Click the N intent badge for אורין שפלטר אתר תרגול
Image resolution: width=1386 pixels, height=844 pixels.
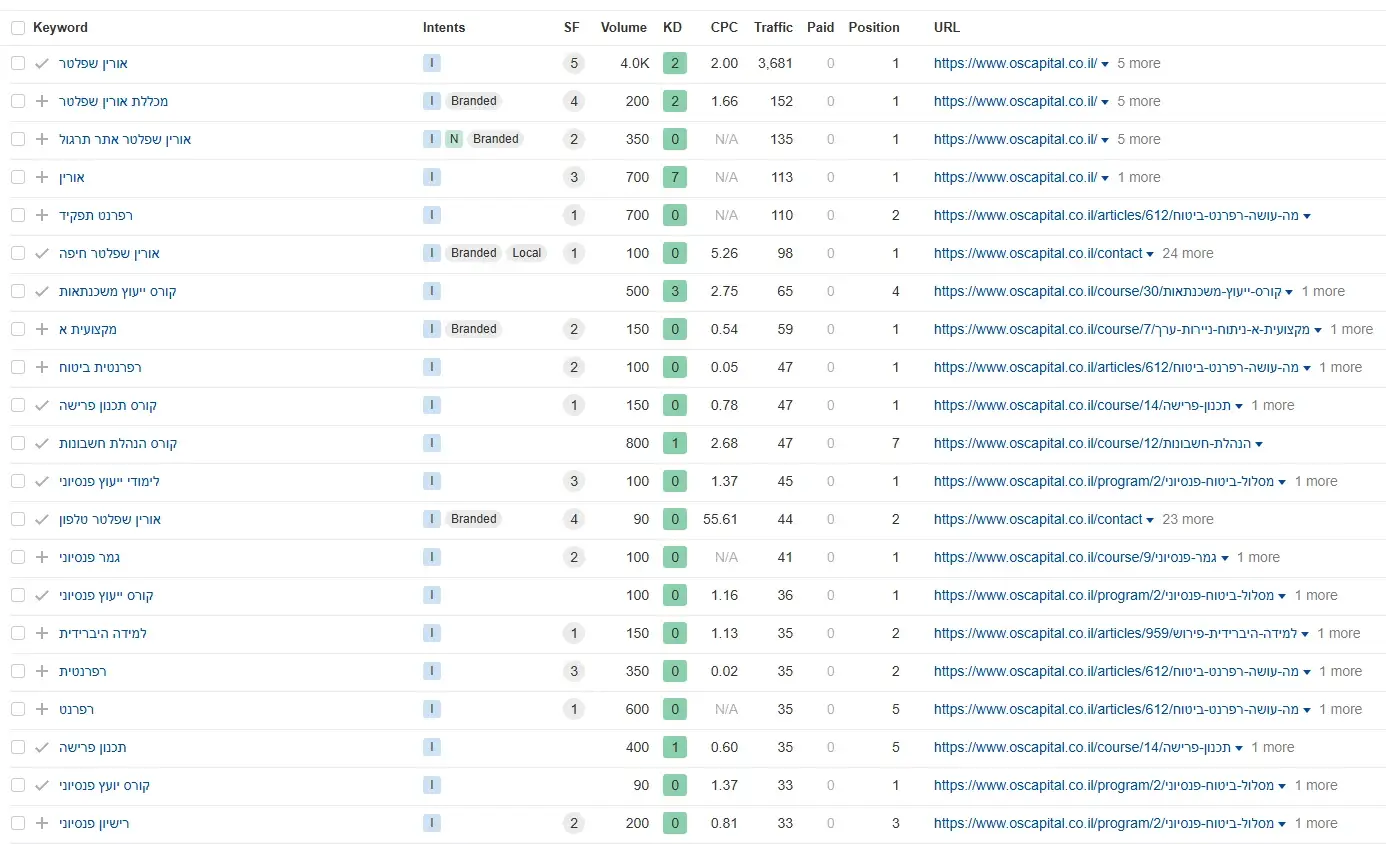[453, 139]
